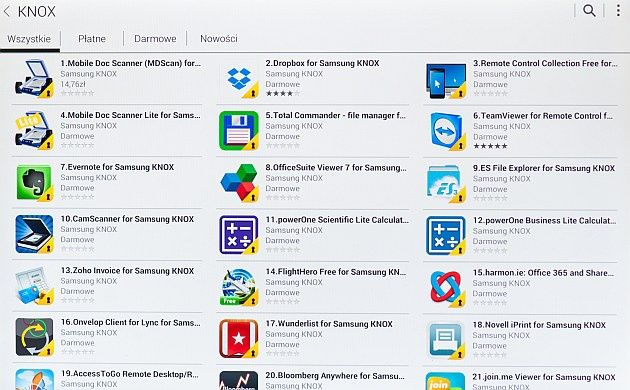The width and height of the screenshot is (630, 390).
Task: Click '21.join.me Viewer for Samsung KNOX' text
Action: tap(544, 377)
